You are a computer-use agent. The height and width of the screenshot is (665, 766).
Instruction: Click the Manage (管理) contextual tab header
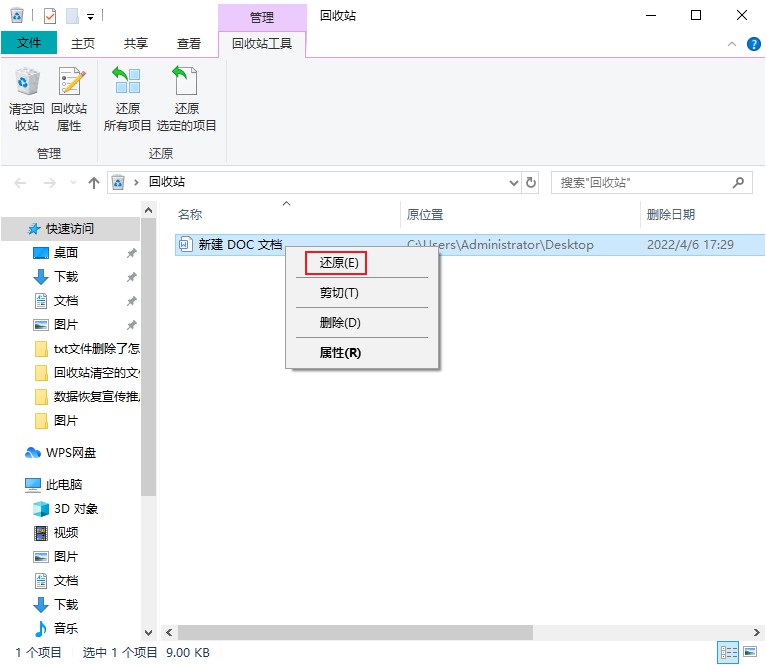coord(262,18)
